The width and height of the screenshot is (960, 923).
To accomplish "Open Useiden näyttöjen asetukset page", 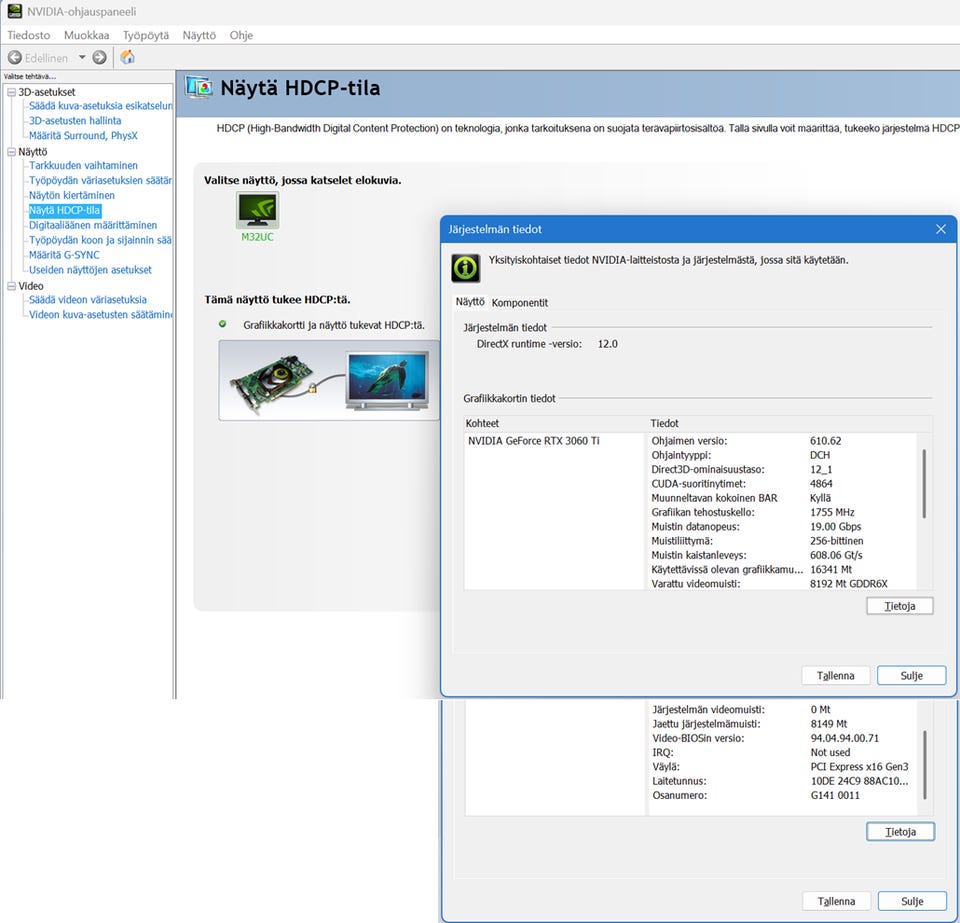I will (x=91, y=270).
